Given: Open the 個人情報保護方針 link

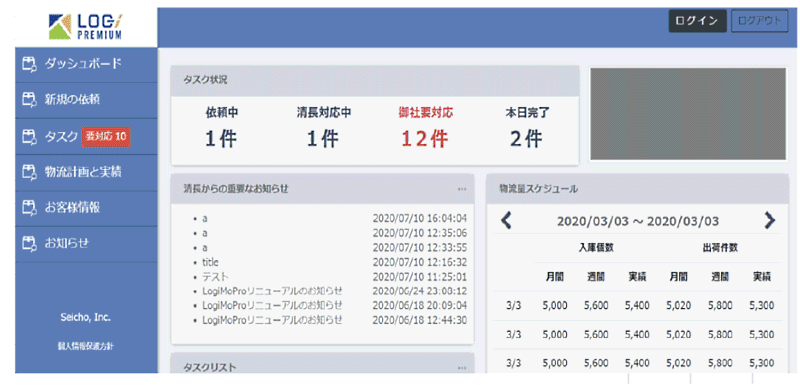Looking at the screenshot, I should (86, 347).
